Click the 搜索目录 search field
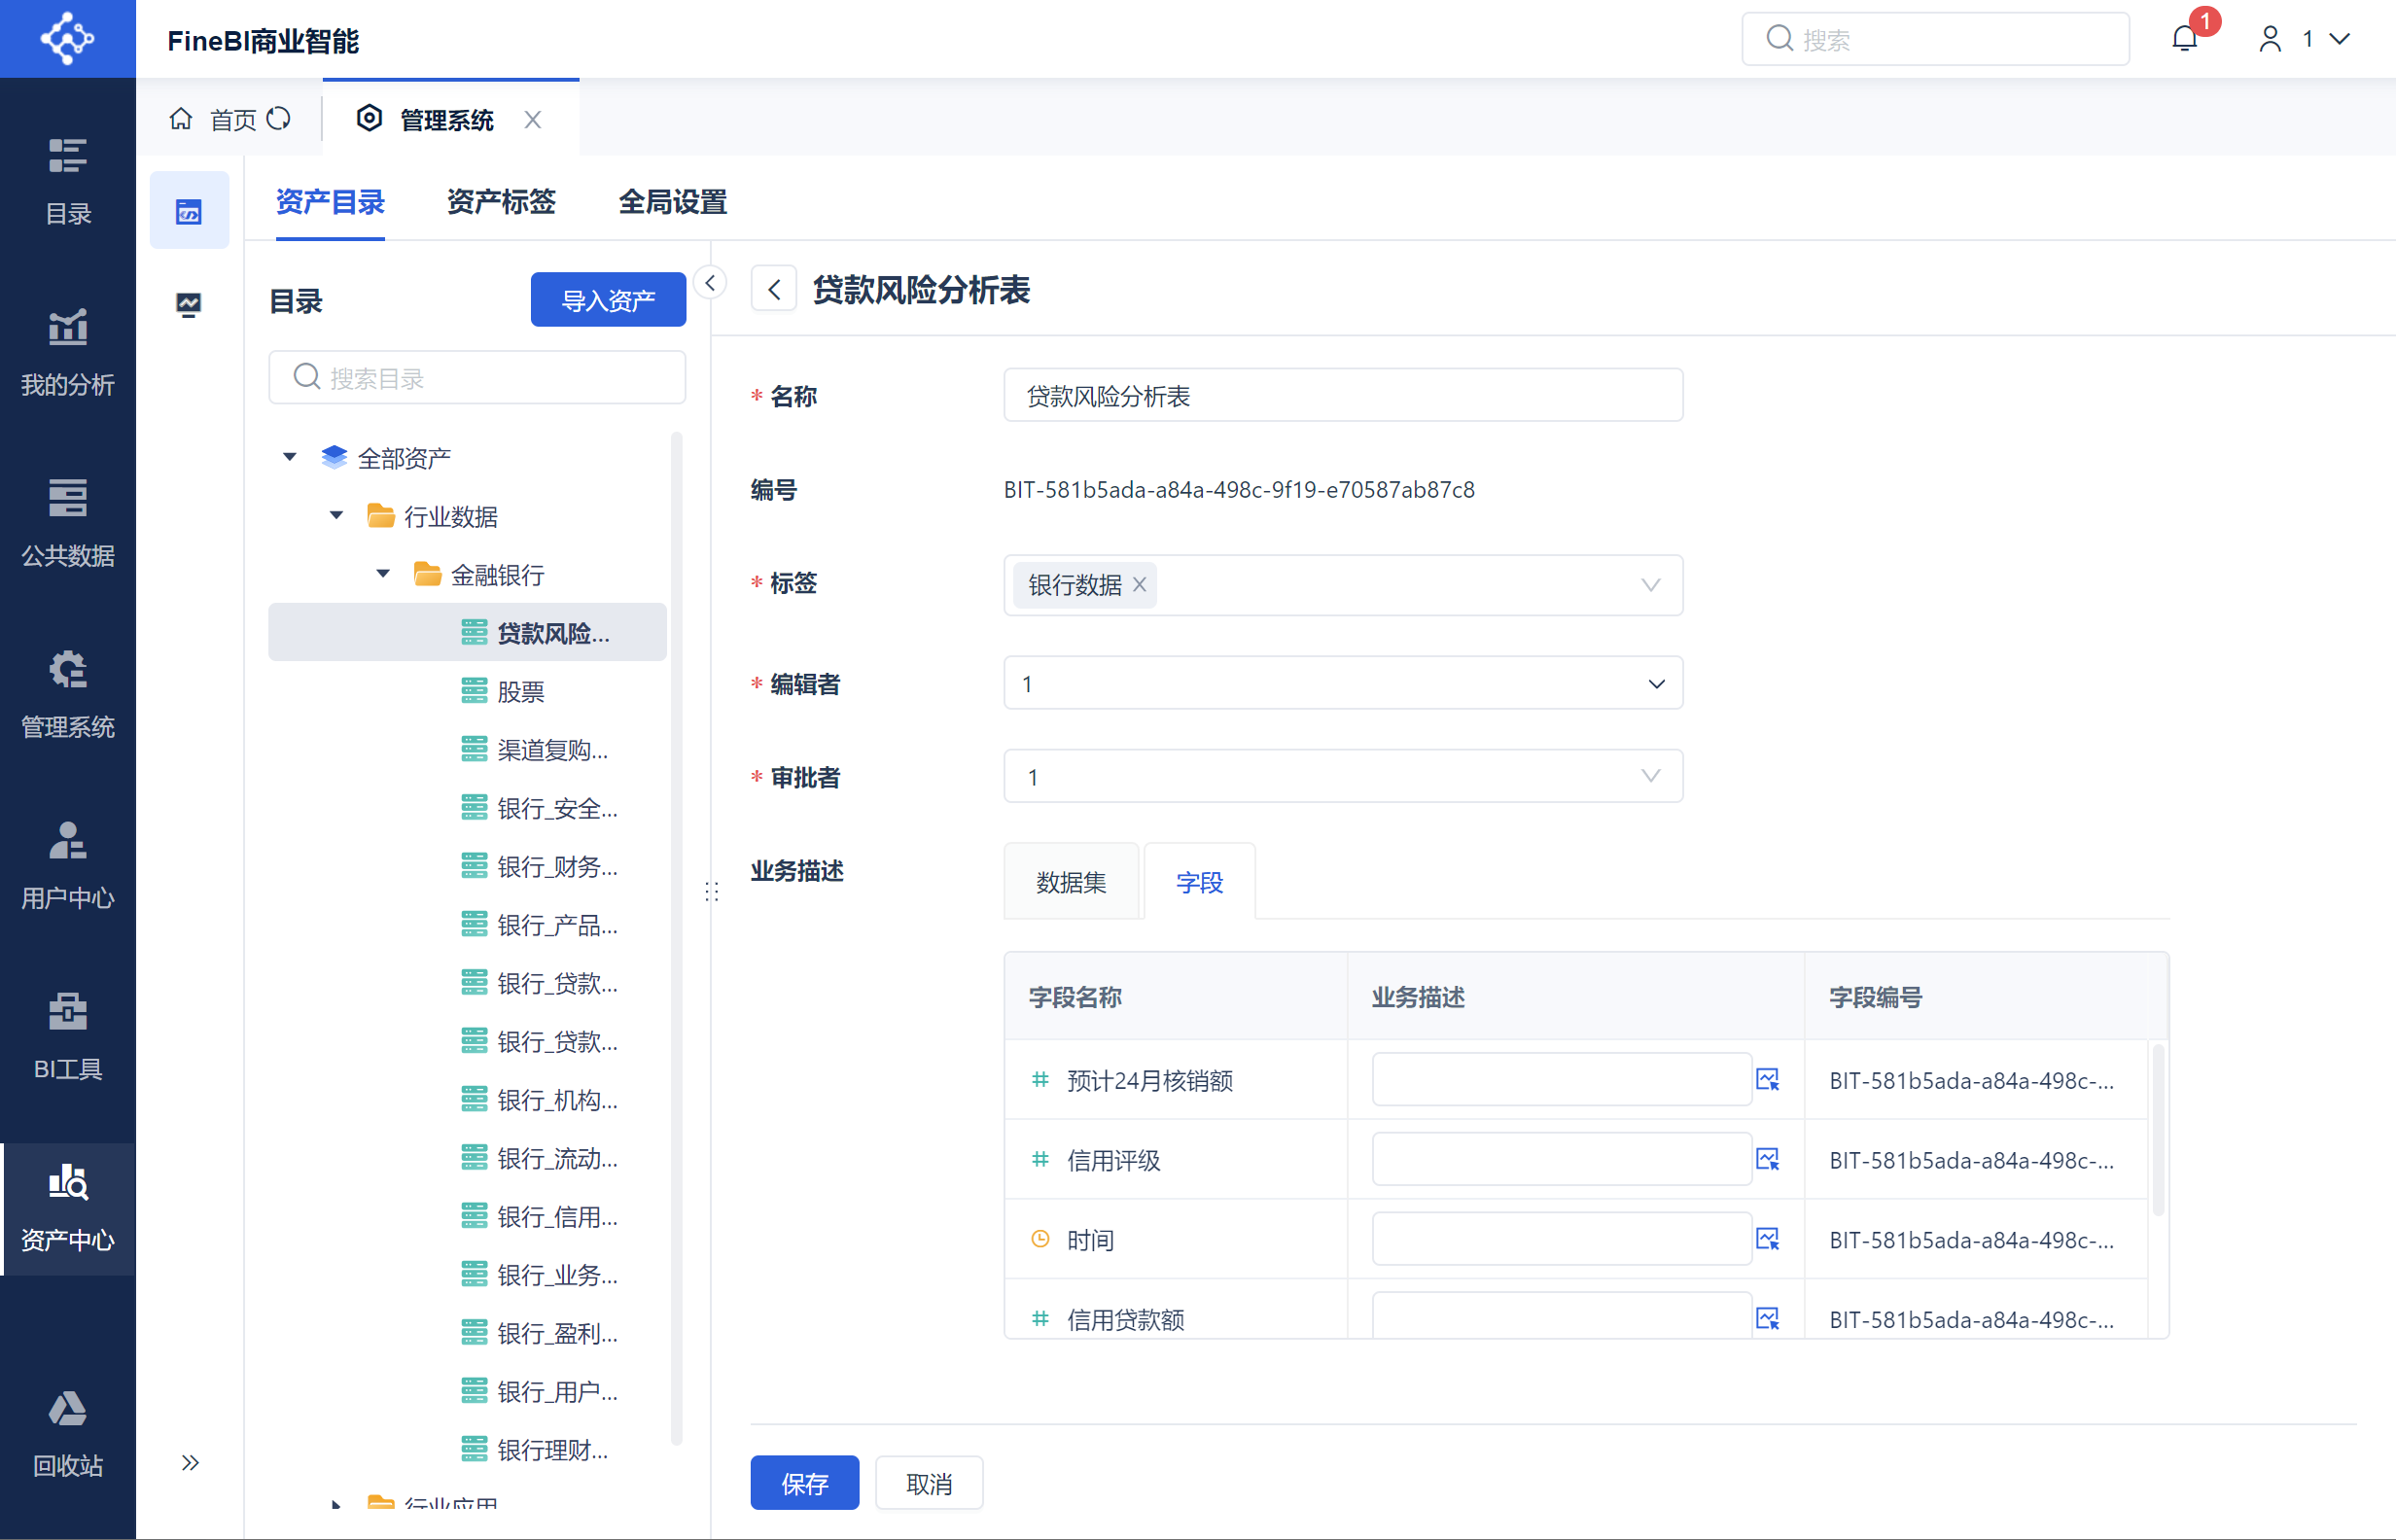This screenshot has width=2396, height=1540. point(477,378)
